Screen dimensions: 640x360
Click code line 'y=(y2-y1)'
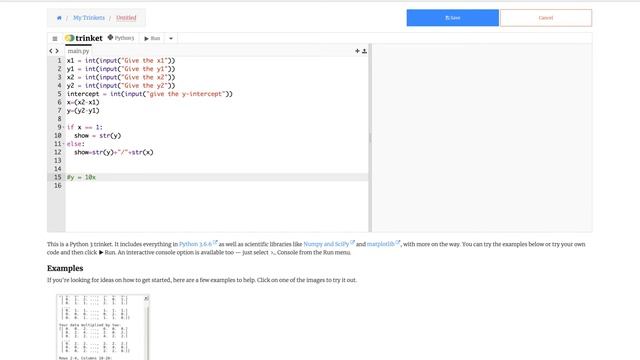pyautogui.click(x=83, y=111)
